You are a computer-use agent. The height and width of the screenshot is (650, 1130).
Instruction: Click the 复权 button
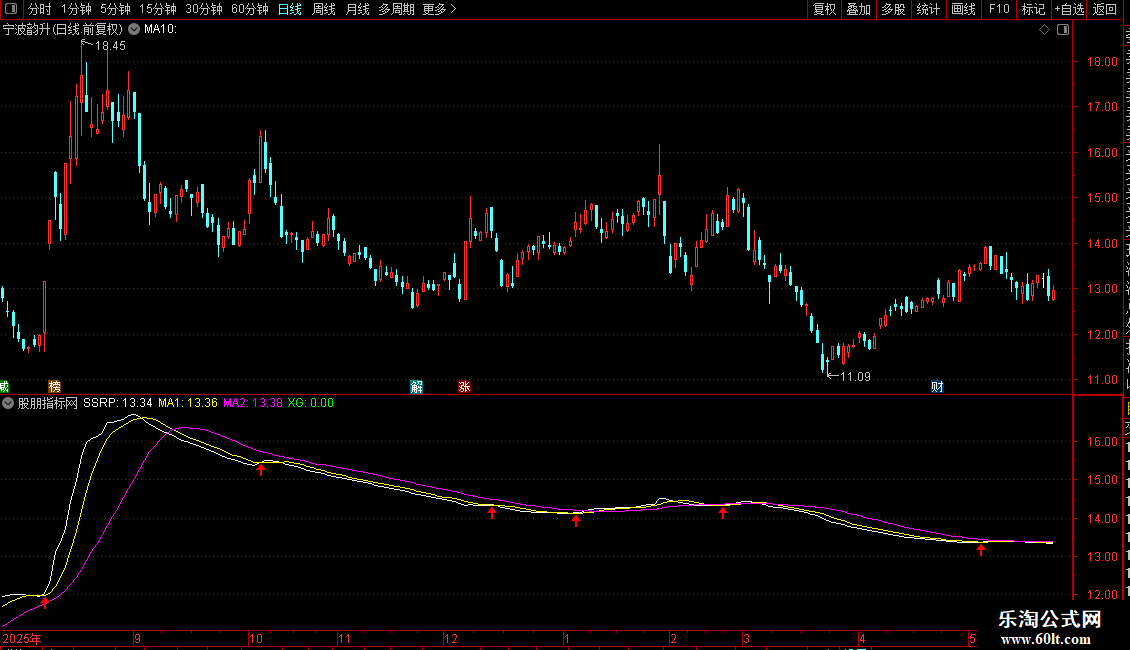(x=824, y=9)
